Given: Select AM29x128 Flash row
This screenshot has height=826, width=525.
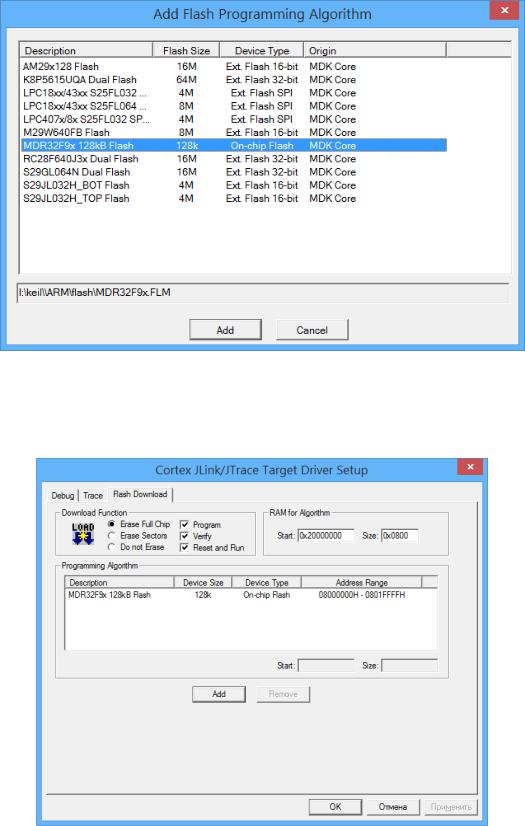Looking at the screenshot, I should point(234,66).
